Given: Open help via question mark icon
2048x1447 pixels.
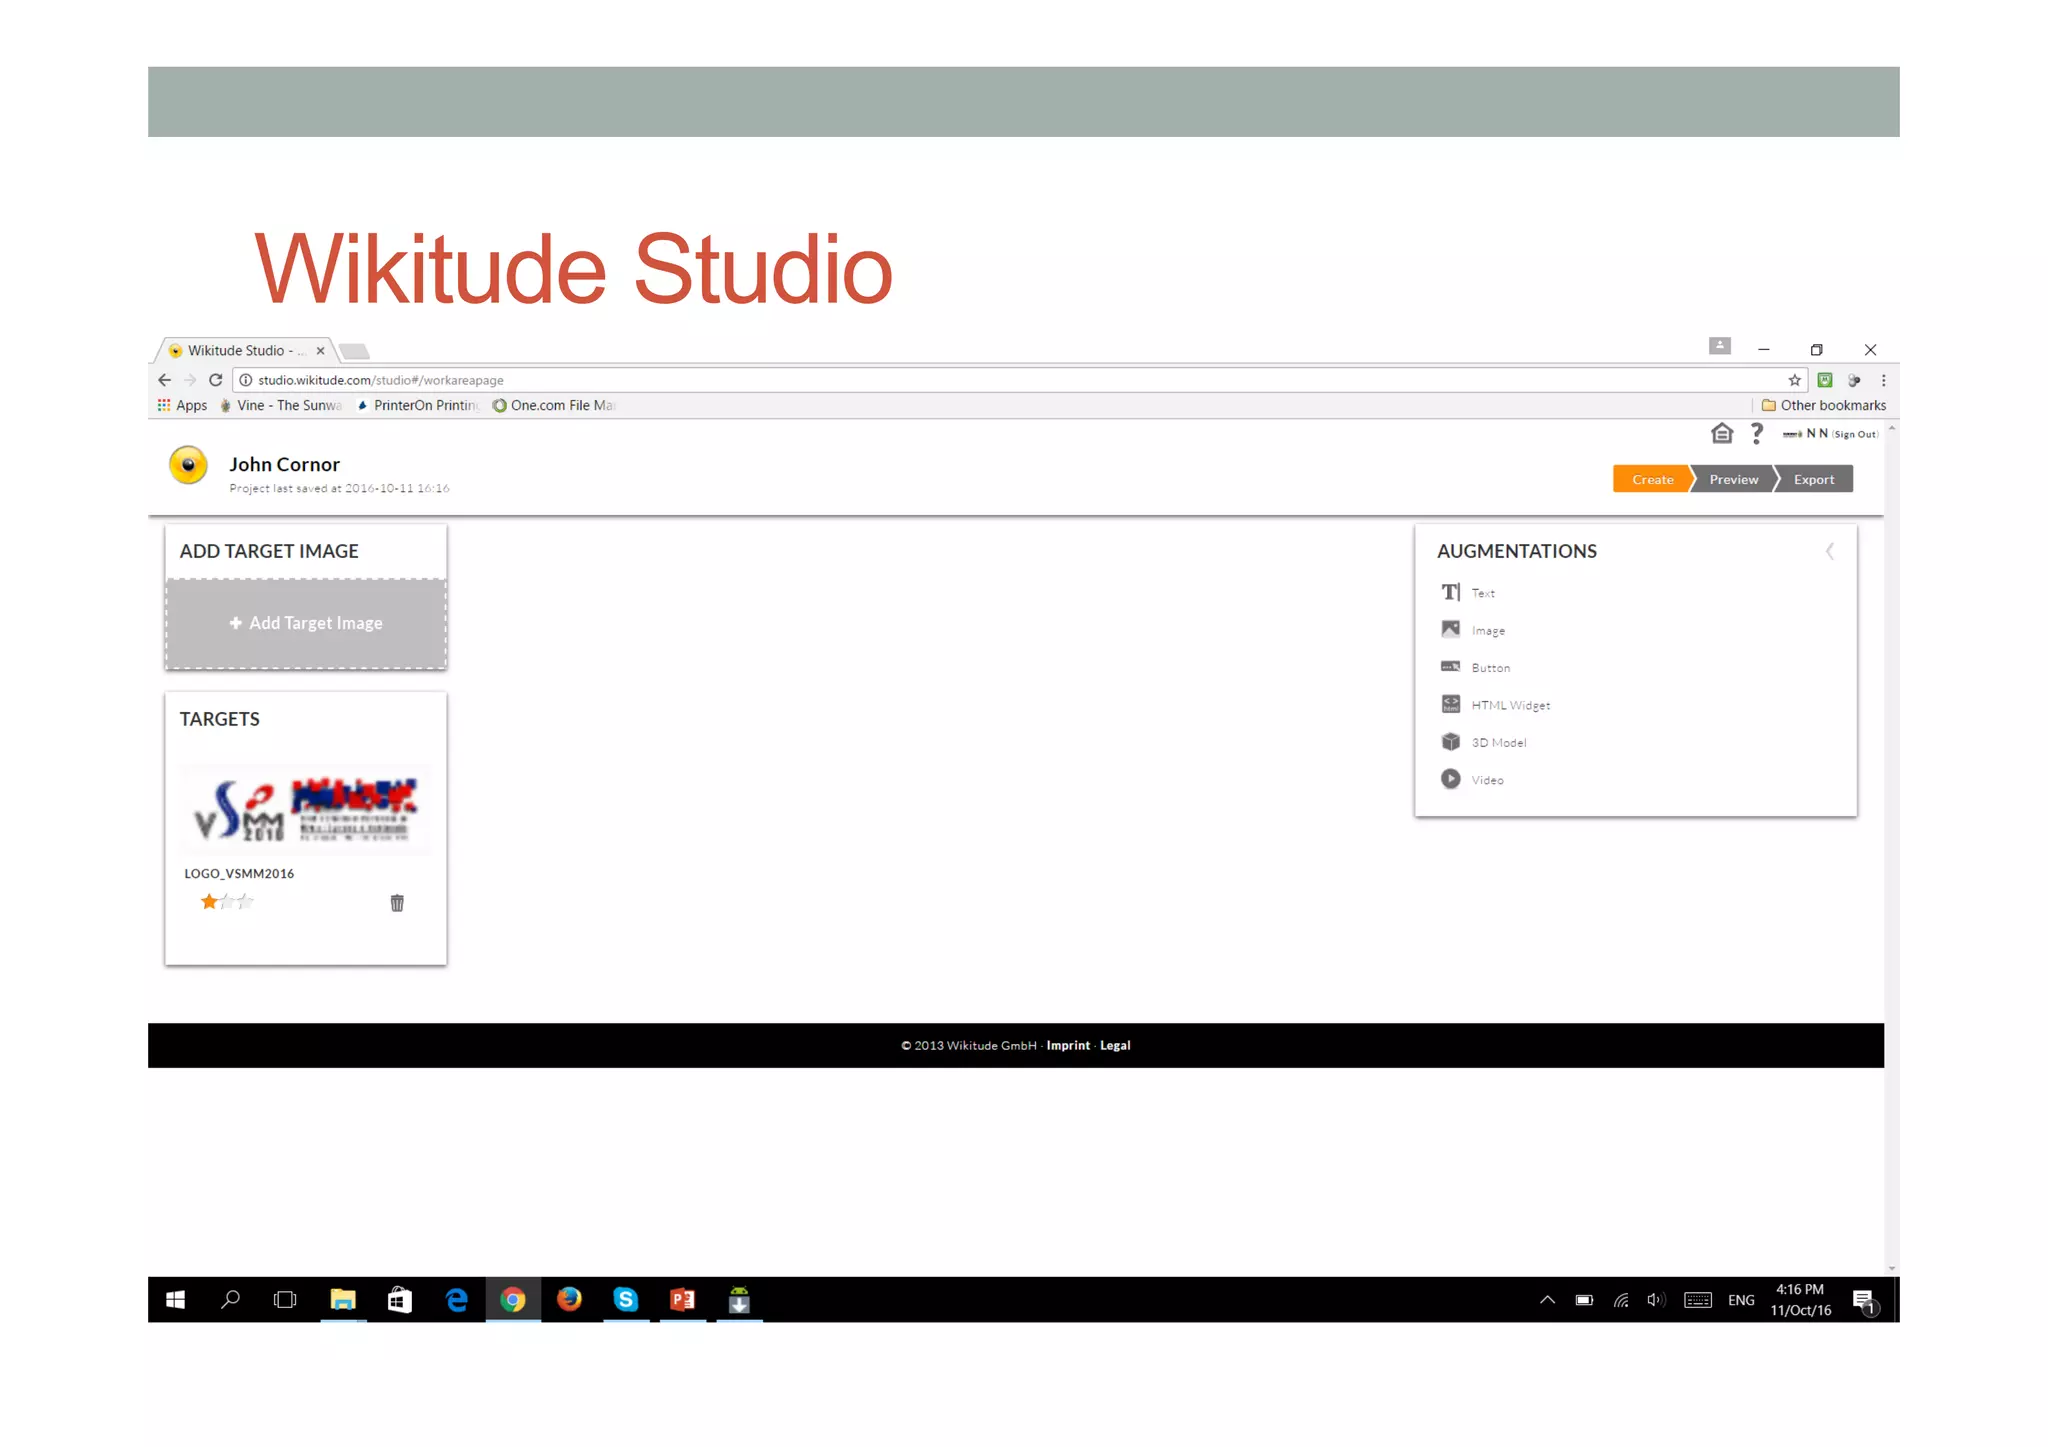Looking at the screenshot, I should point(1756,433).
